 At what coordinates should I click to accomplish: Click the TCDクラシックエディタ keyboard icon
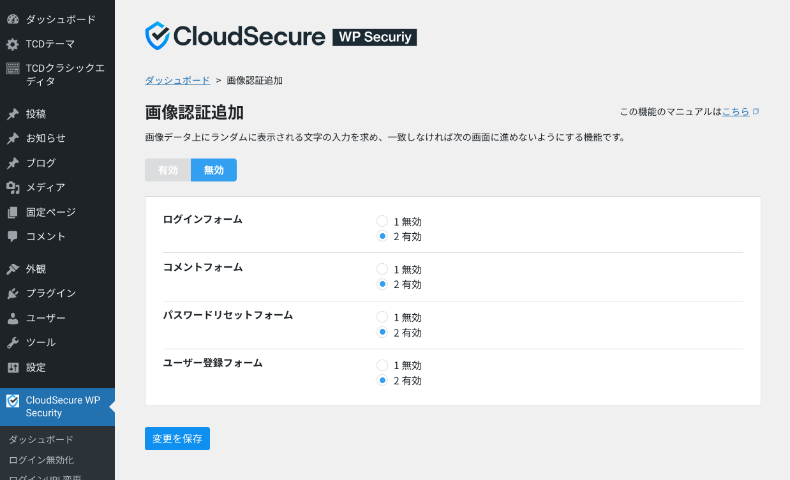click(13, 68)
